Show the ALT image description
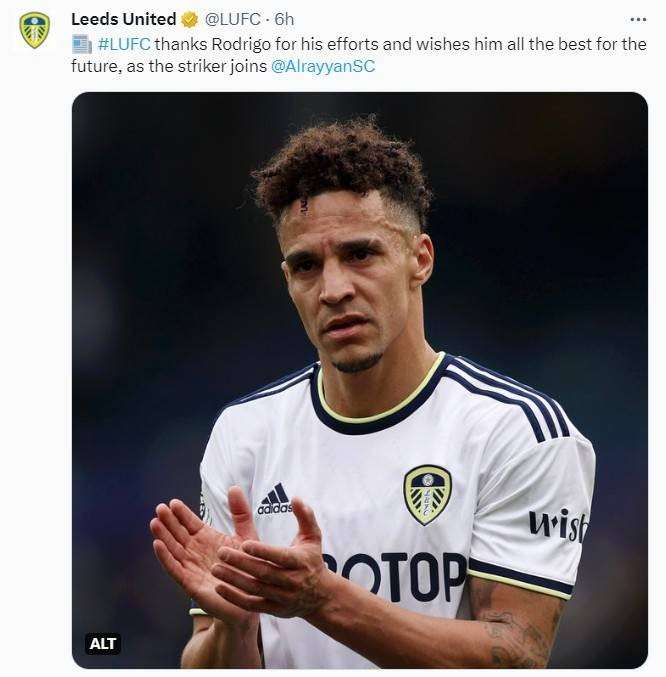 tap(103, 643)
